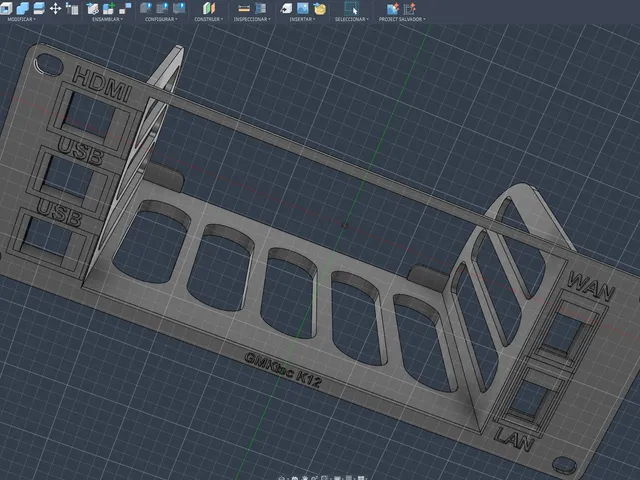Activate the Move/Copy arrows tool
640x480 pixels.
point(55,8)
